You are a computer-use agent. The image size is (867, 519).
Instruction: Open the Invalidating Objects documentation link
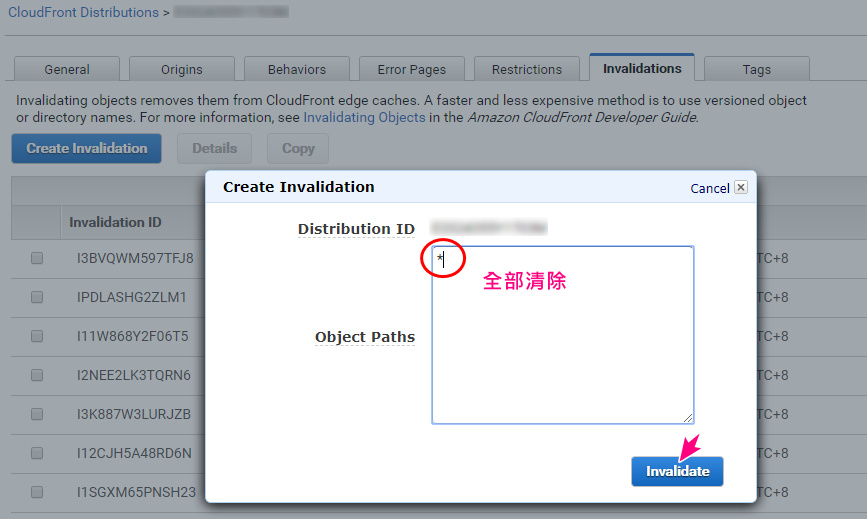(364, 117)
